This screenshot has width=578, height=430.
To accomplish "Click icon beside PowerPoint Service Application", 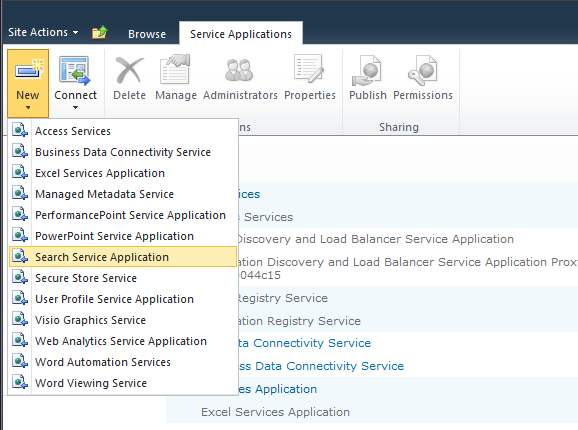I will tap(20, 235).
